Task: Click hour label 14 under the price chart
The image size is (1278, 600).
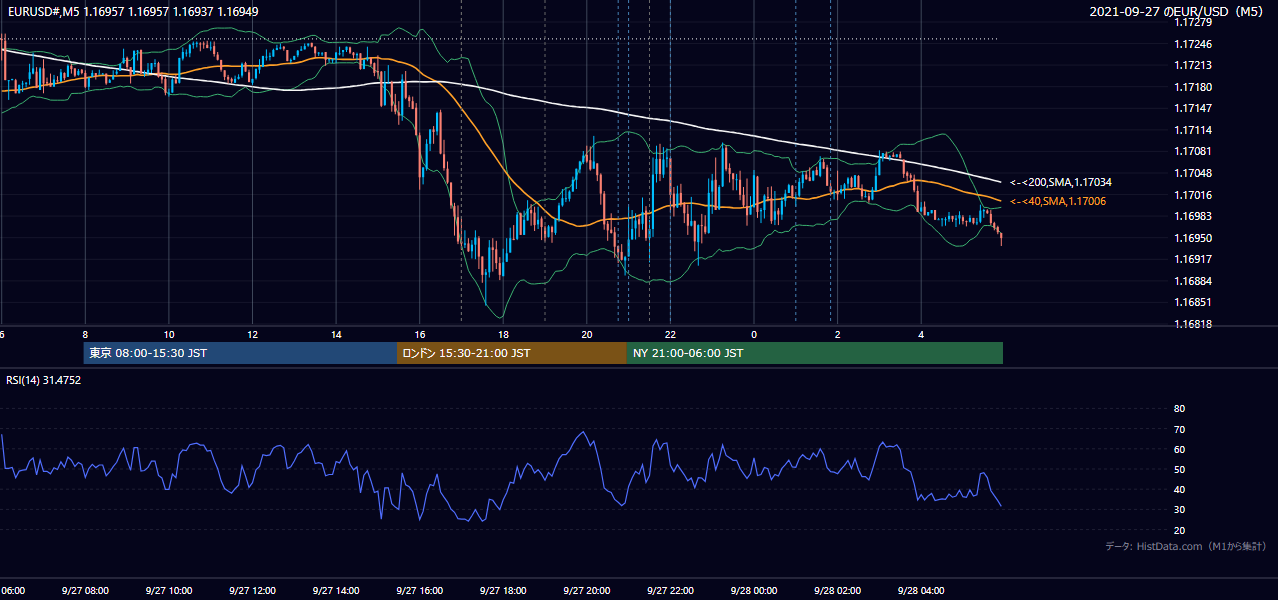Action: 336,334
